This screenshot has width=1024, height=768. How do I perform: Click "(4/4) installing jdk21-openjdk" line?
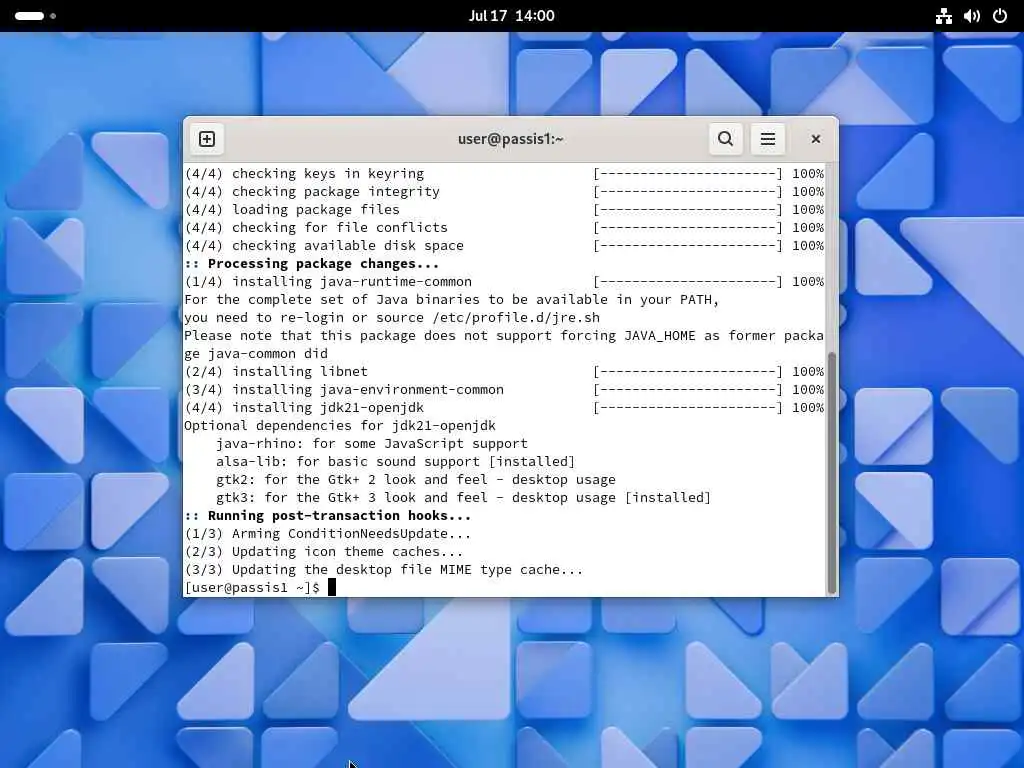(x=505, y=408)
